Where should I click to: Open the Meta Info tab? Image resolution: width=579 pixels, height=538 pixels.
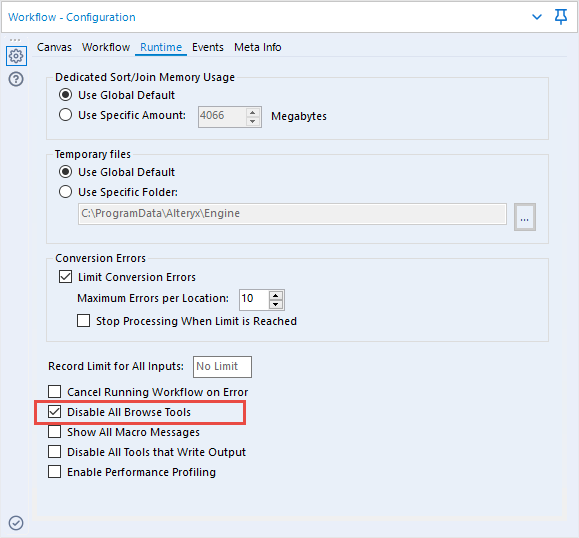click(257, 47)
